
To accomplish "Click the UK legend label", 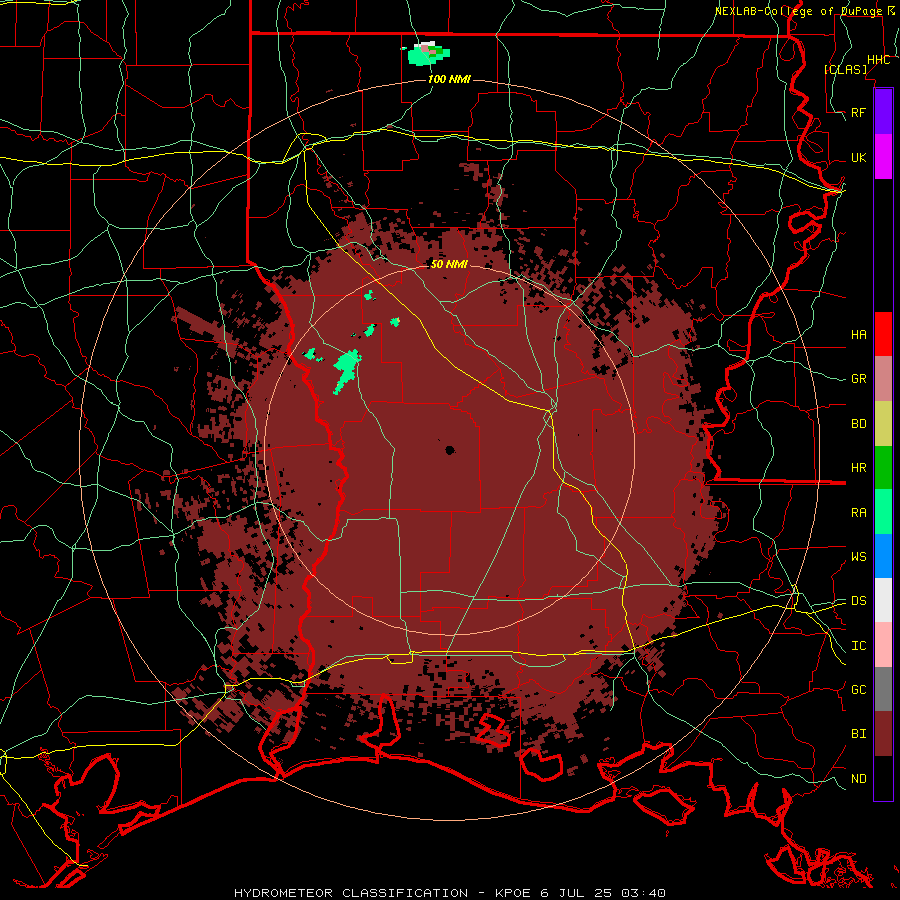I will (x=858, y=157).
